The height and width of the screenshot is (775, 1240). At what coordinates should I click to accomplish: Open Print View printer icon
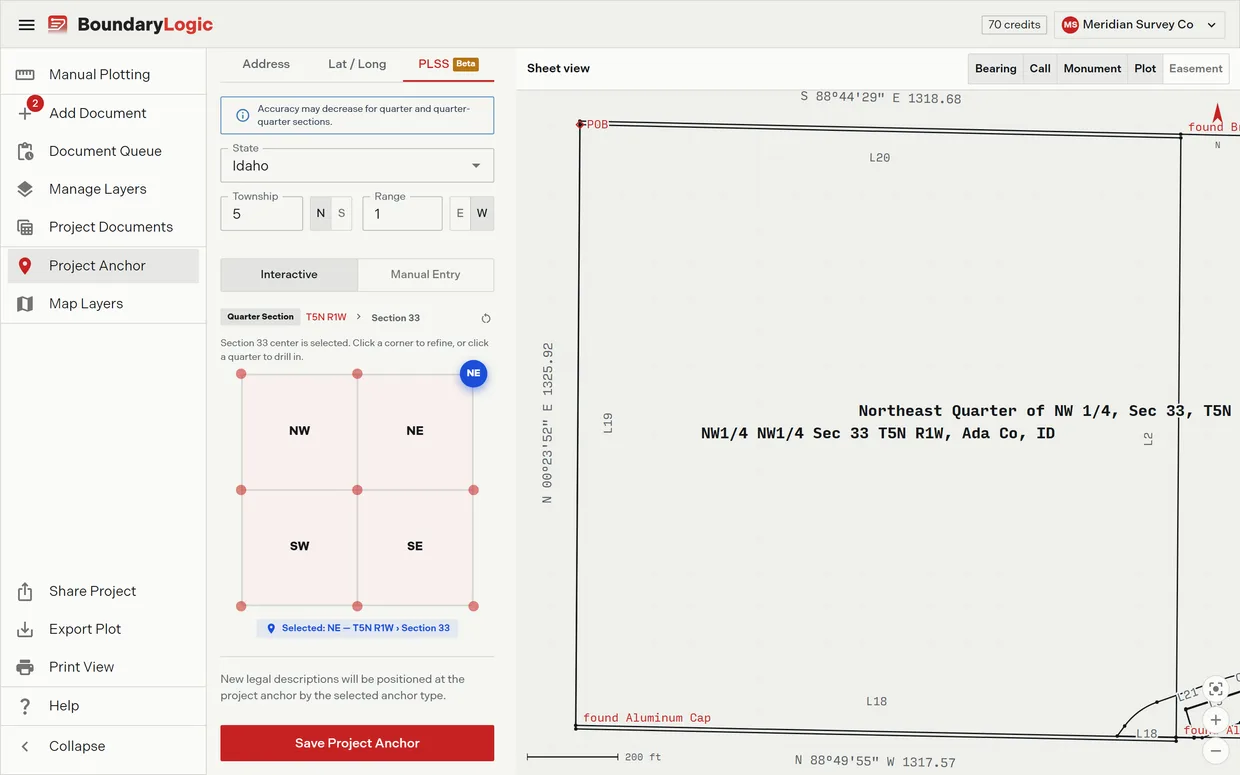tap(26, 667)
